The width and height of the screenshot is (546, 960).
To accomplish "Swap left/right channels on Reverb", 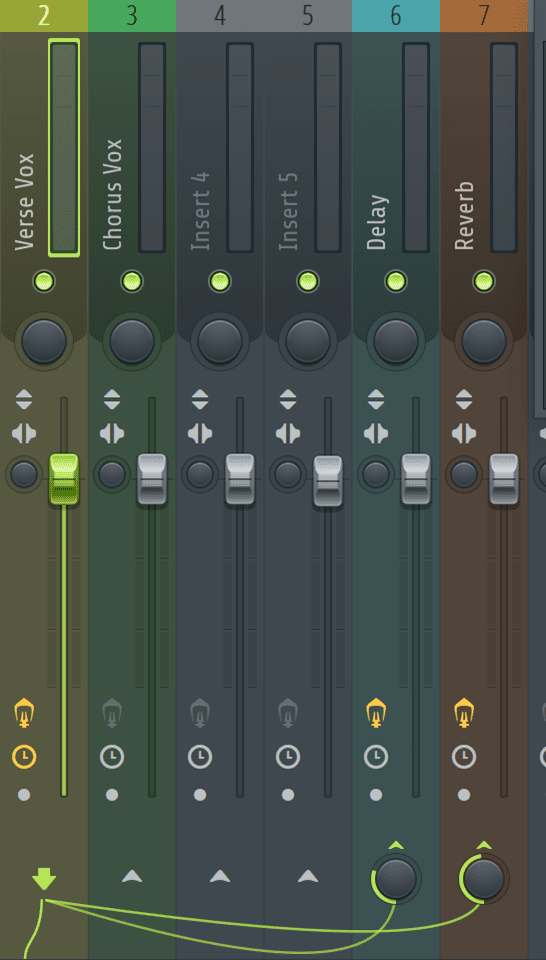I will [x=465, y=434].
